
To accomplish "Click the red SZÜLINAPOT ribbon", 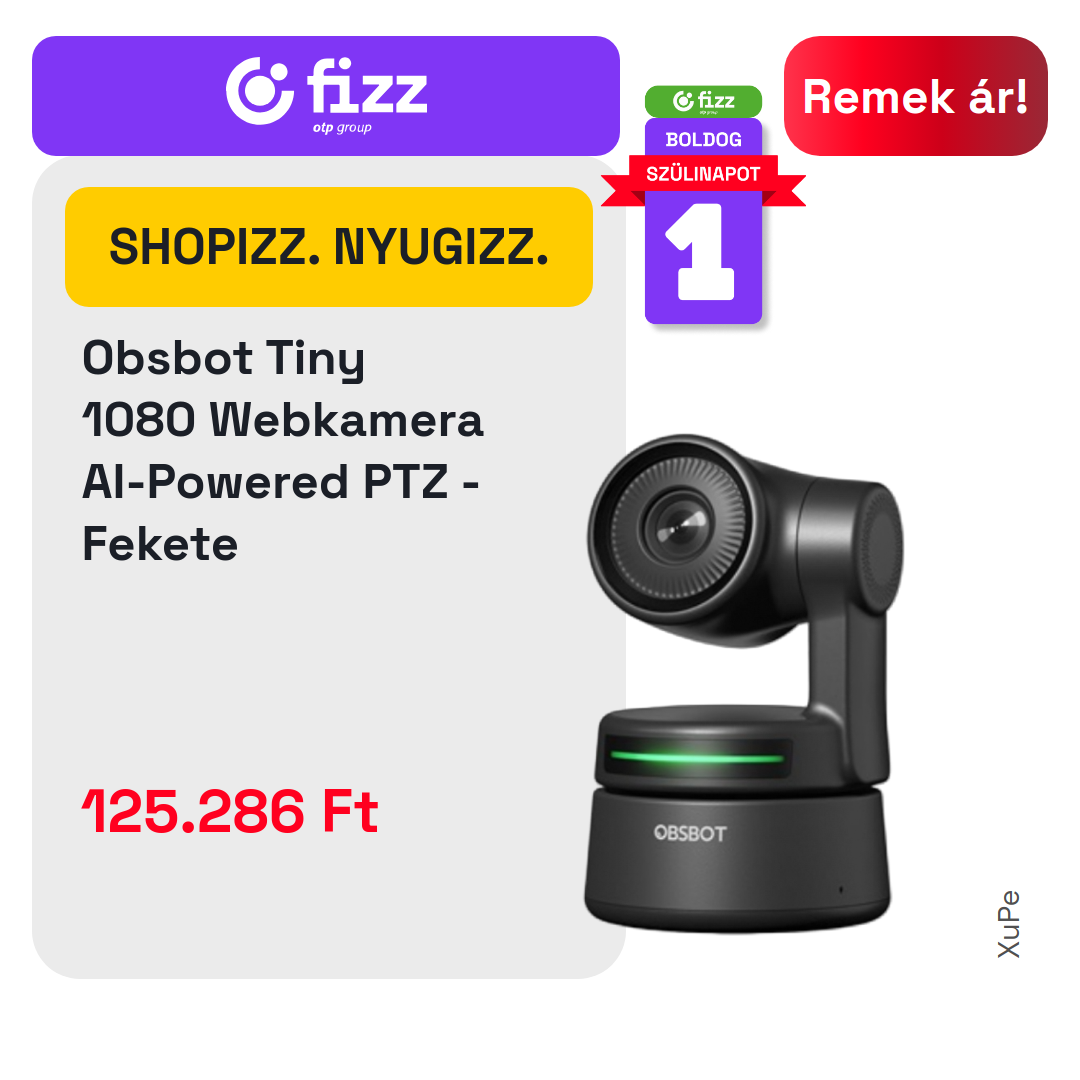I will pyautogui.click(x=703, y=174).
